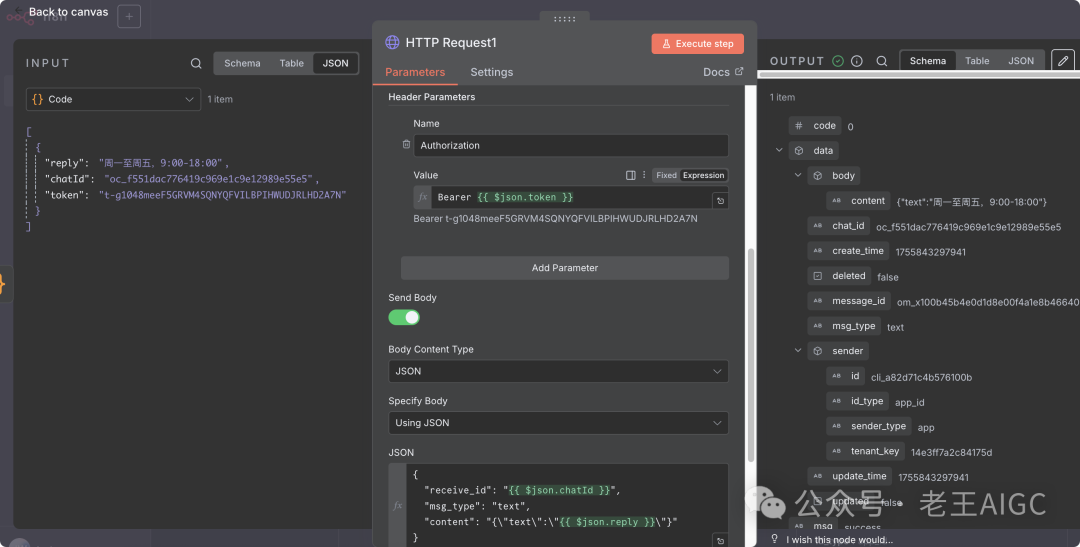This screenshot has height=547, width=1080.
Task: Click inside the JSON body editor
Action: tap(566, 505)
